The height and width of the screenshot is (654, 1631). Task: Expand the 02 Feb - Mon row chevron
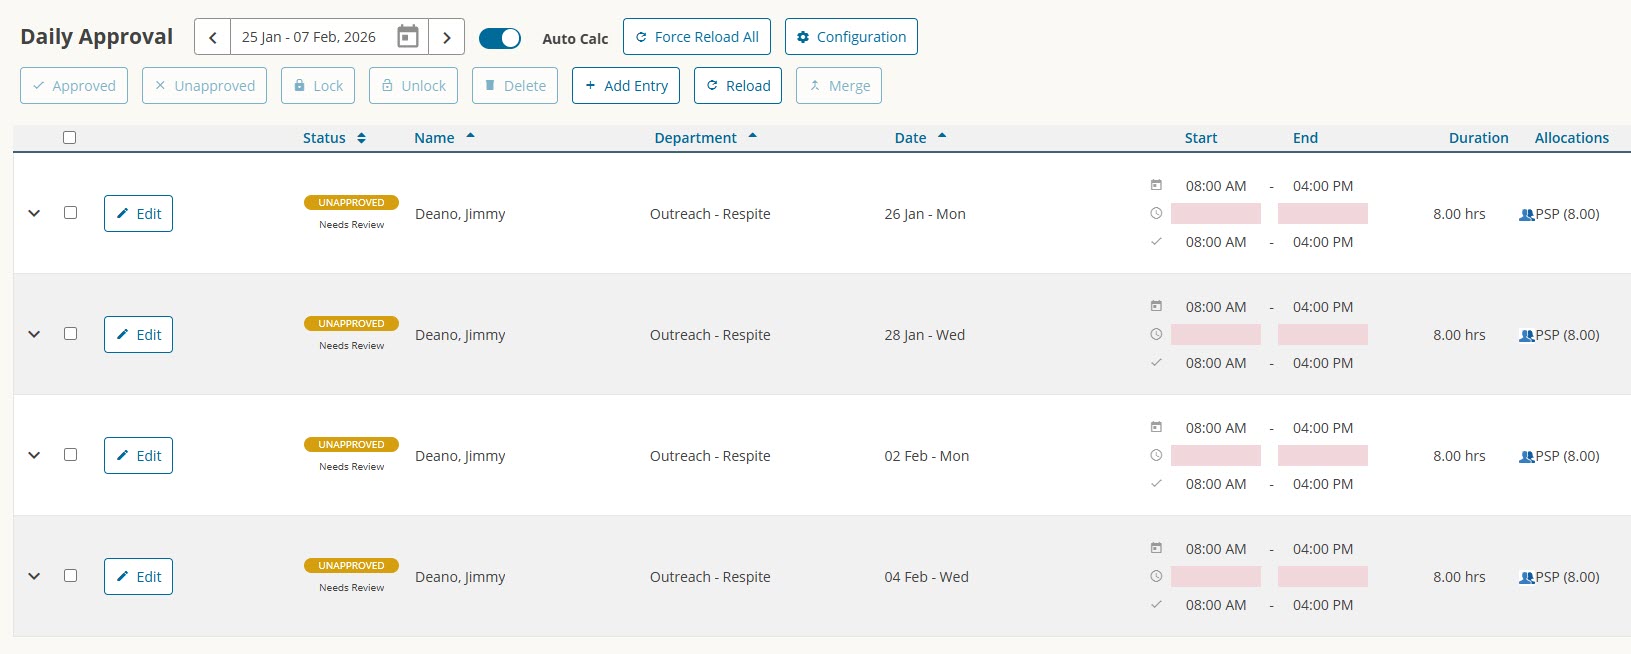(34, 455)
